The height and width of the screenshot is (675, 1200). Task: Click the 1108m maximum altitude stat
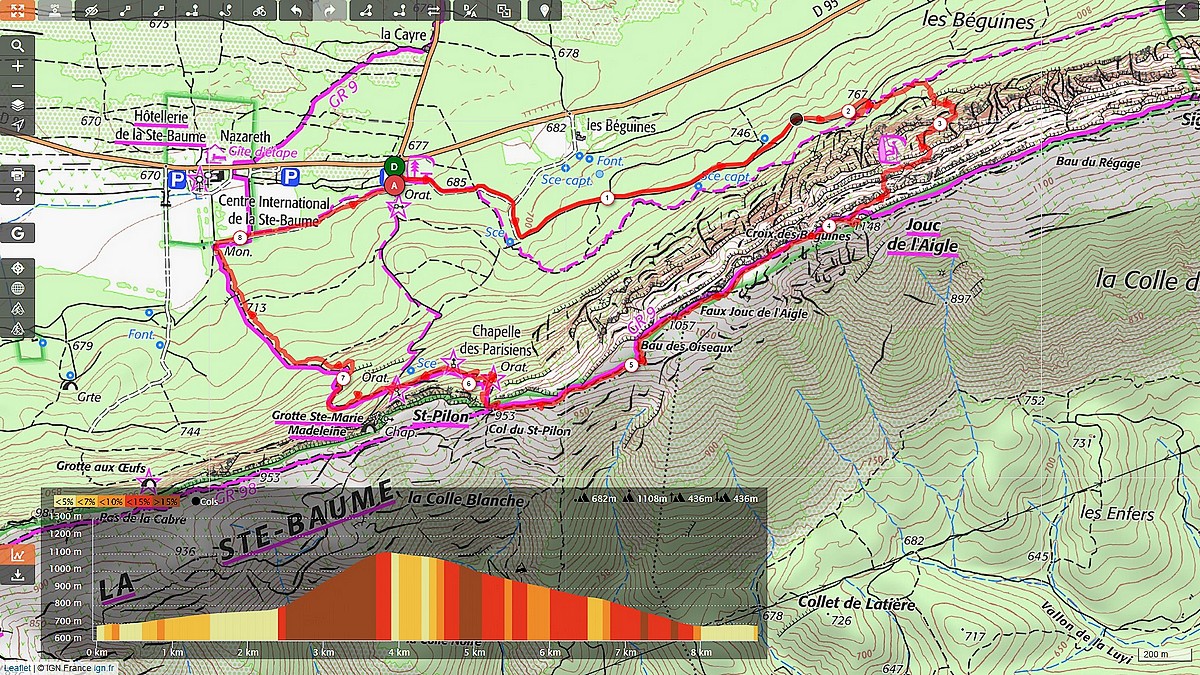click(644, 498)
